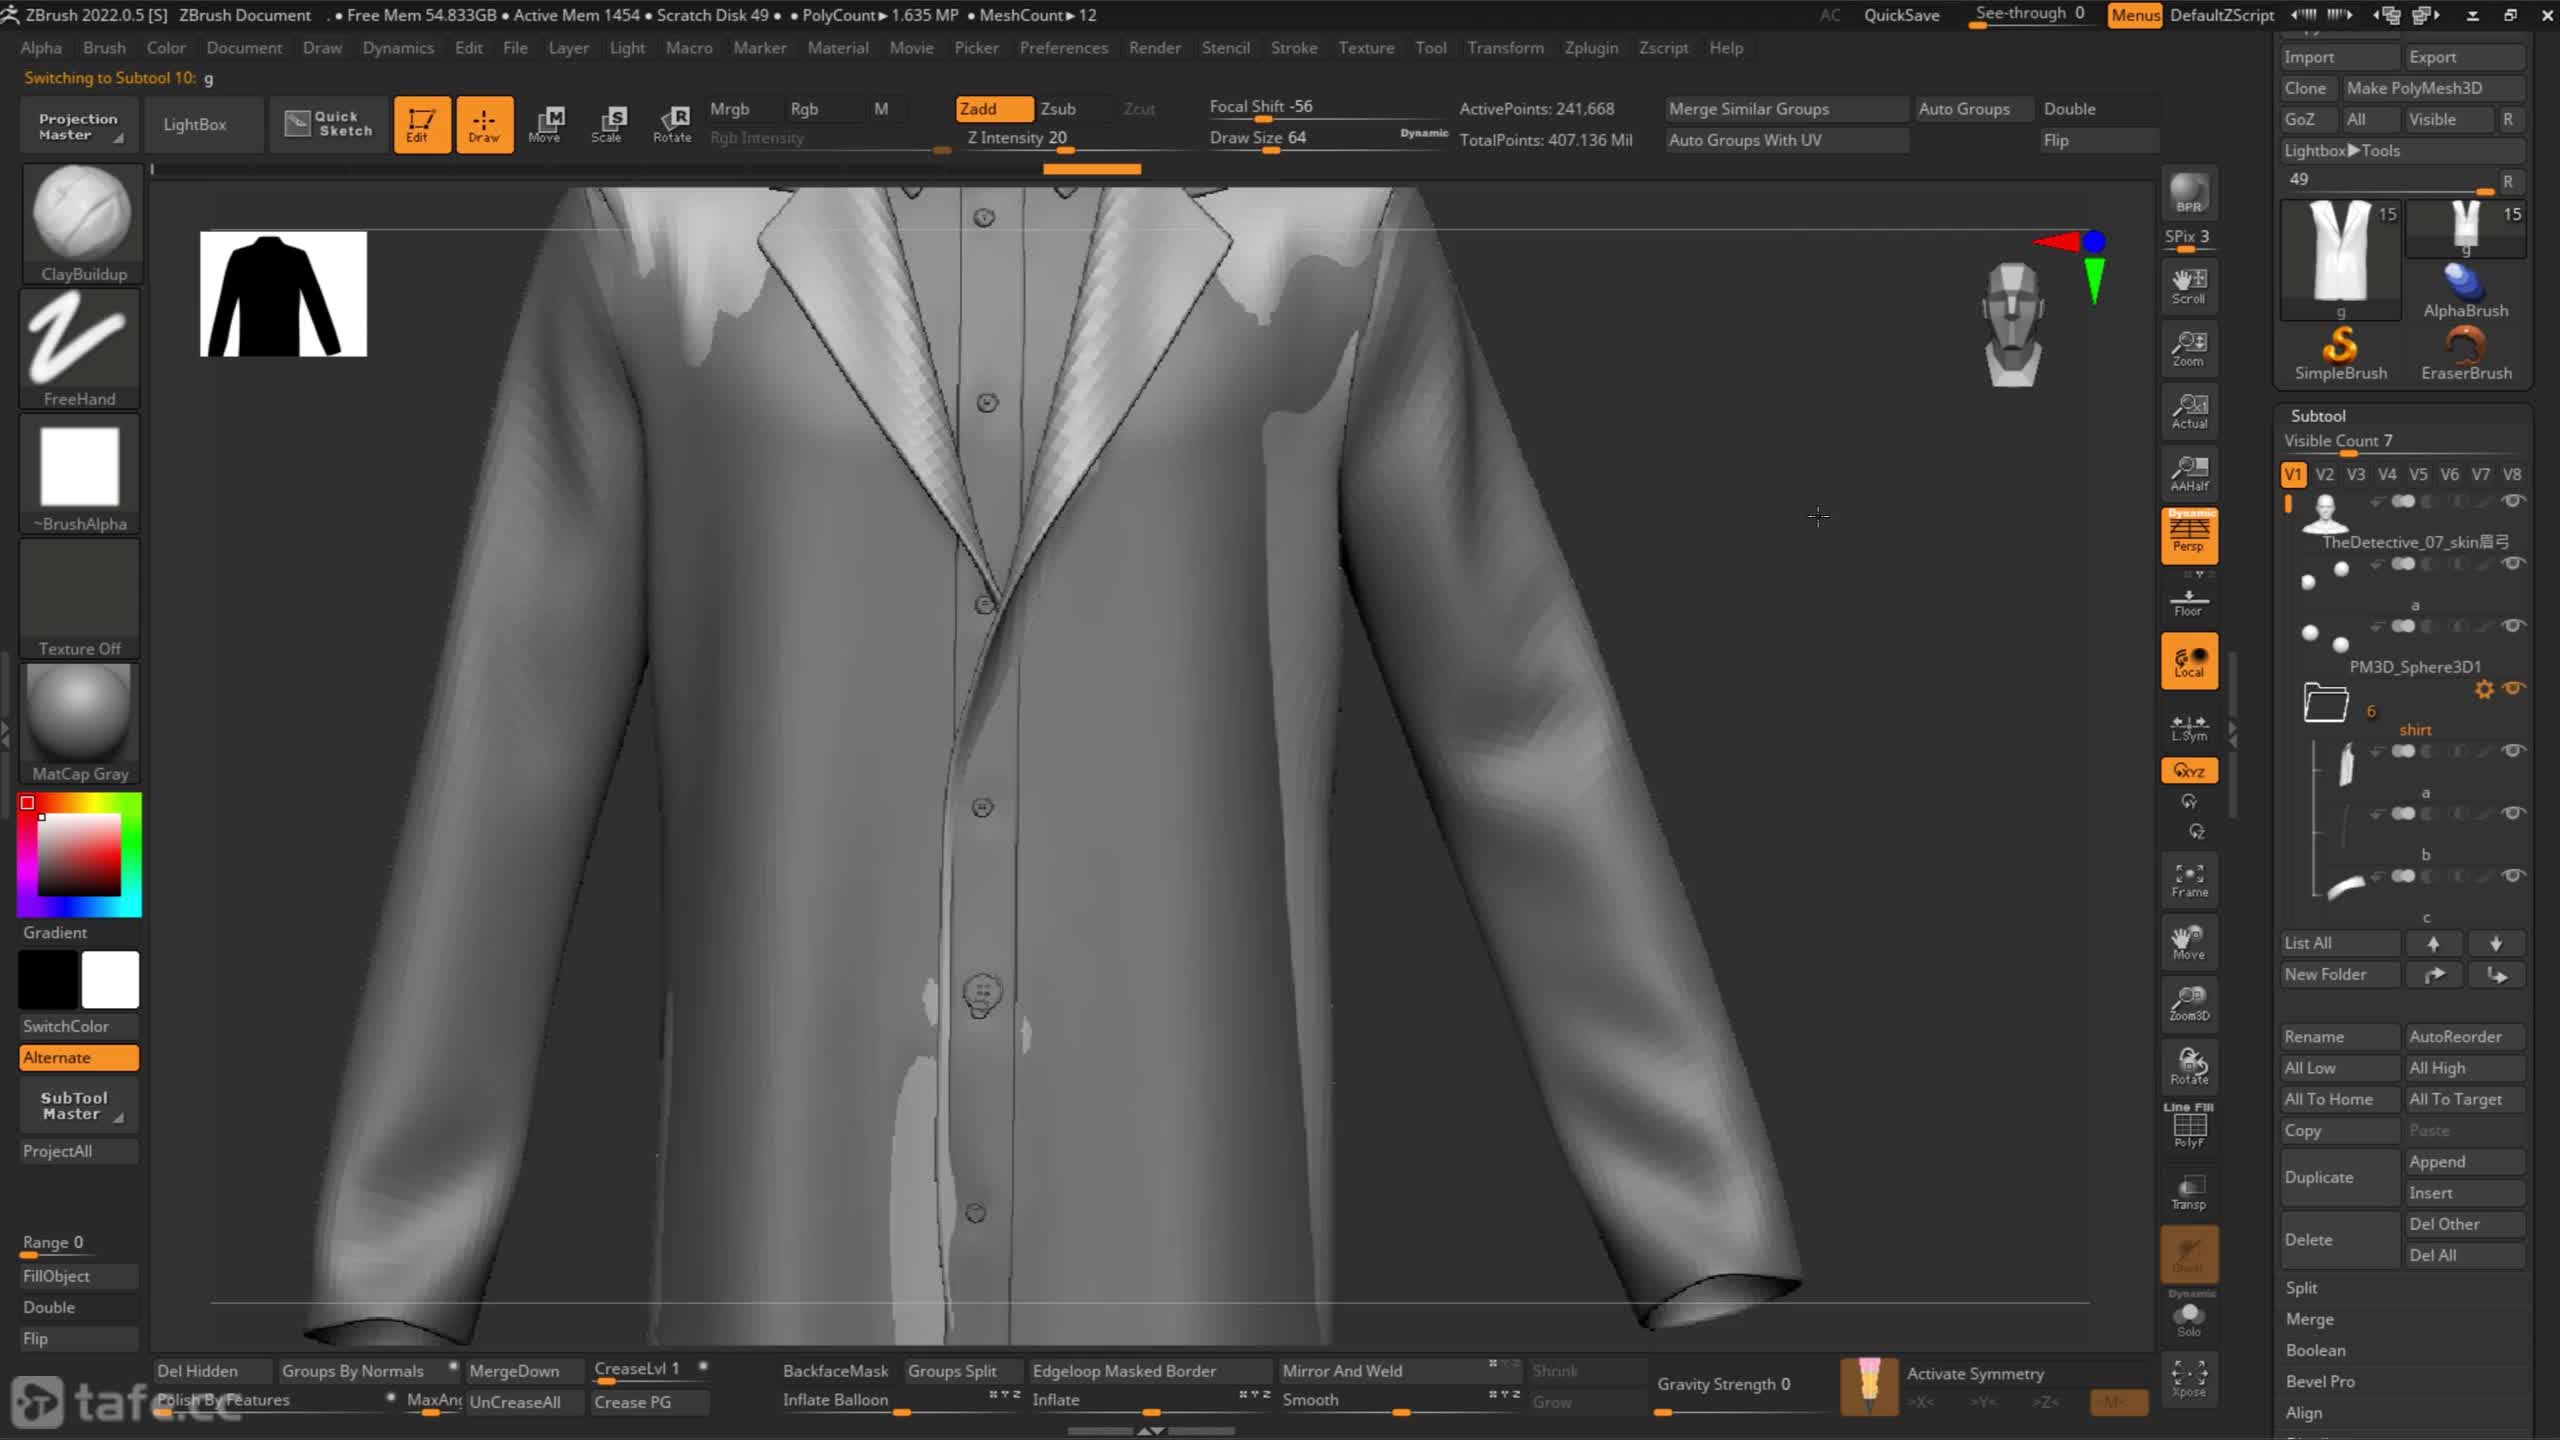Open the Render menu
This screenshot has height=1440, width=2560.
point(1154,47)
